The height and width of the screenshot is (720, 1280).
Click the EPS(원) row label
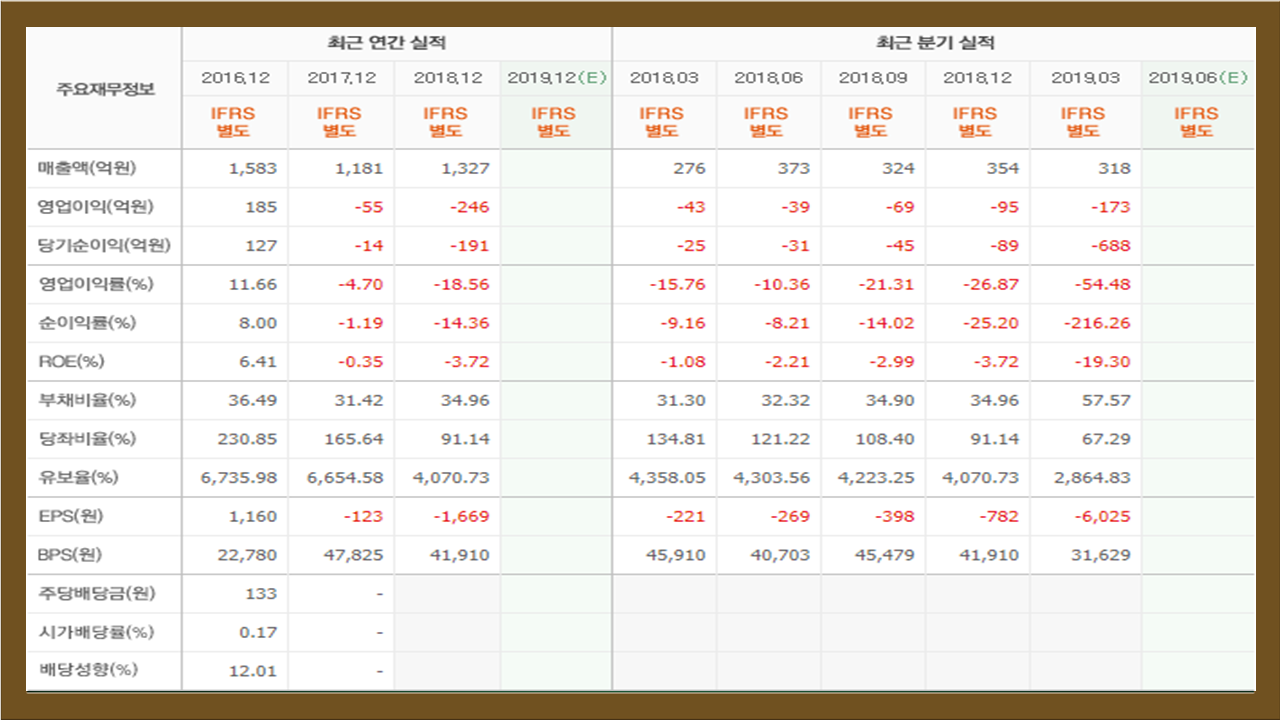tap(71, 517)
